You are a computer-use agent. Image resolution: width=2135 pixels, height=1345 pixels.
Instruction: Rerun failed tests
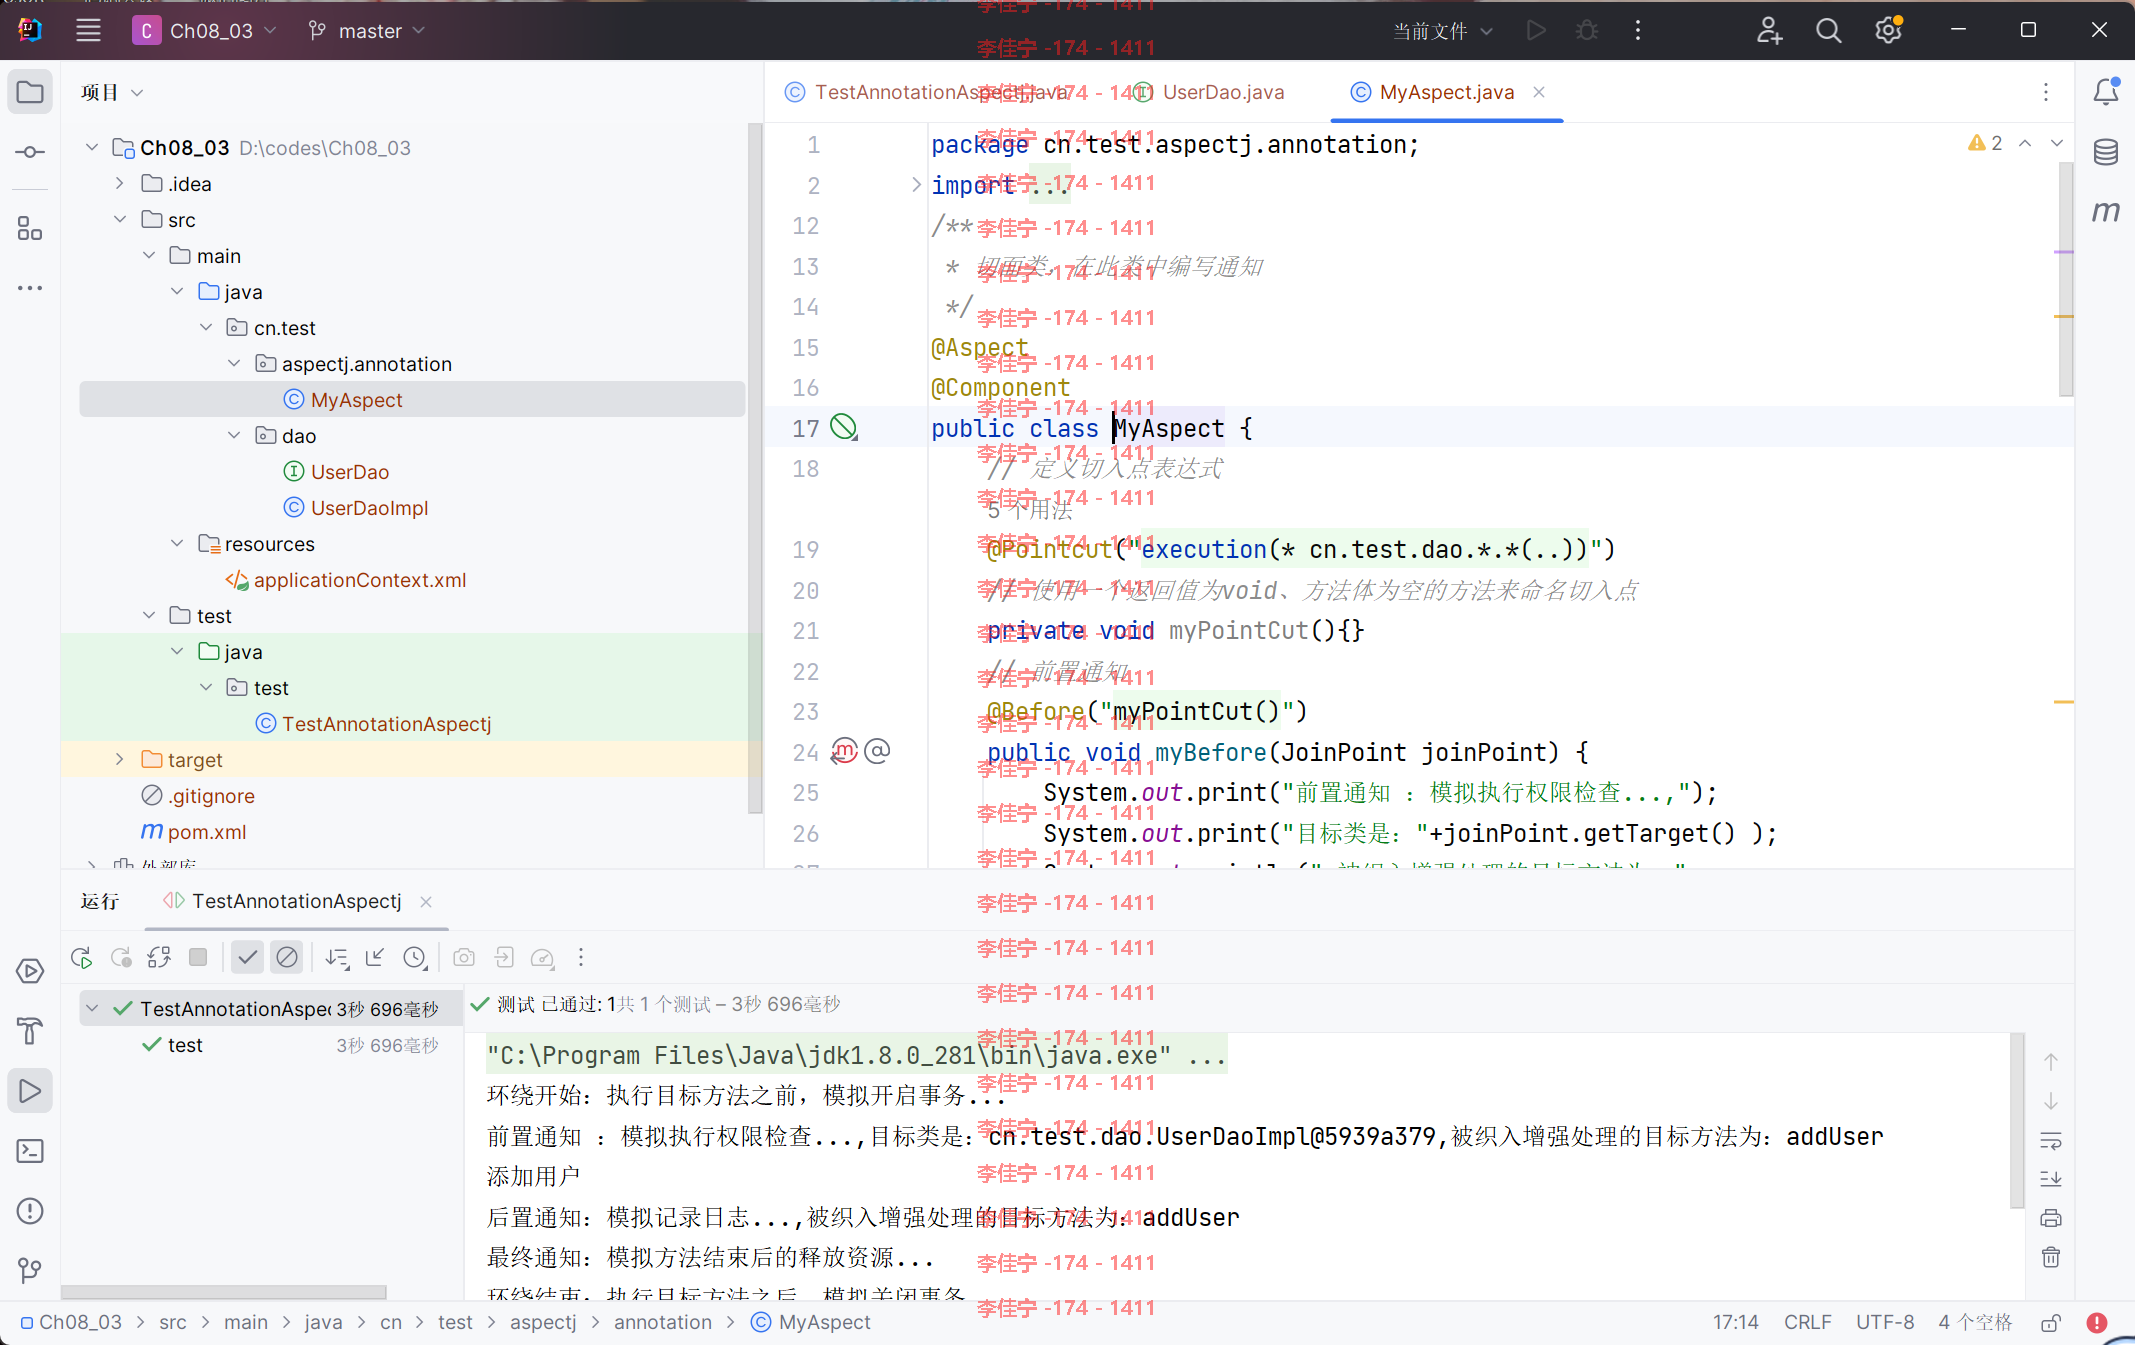[121, 958]
